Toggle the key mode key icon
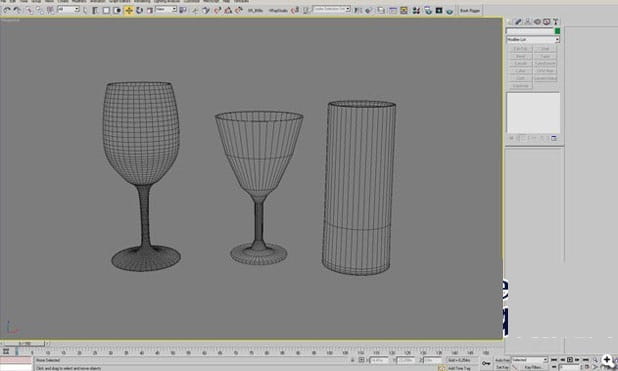The height and width of the screenshot is (371, 618). [x=486, y=363]
